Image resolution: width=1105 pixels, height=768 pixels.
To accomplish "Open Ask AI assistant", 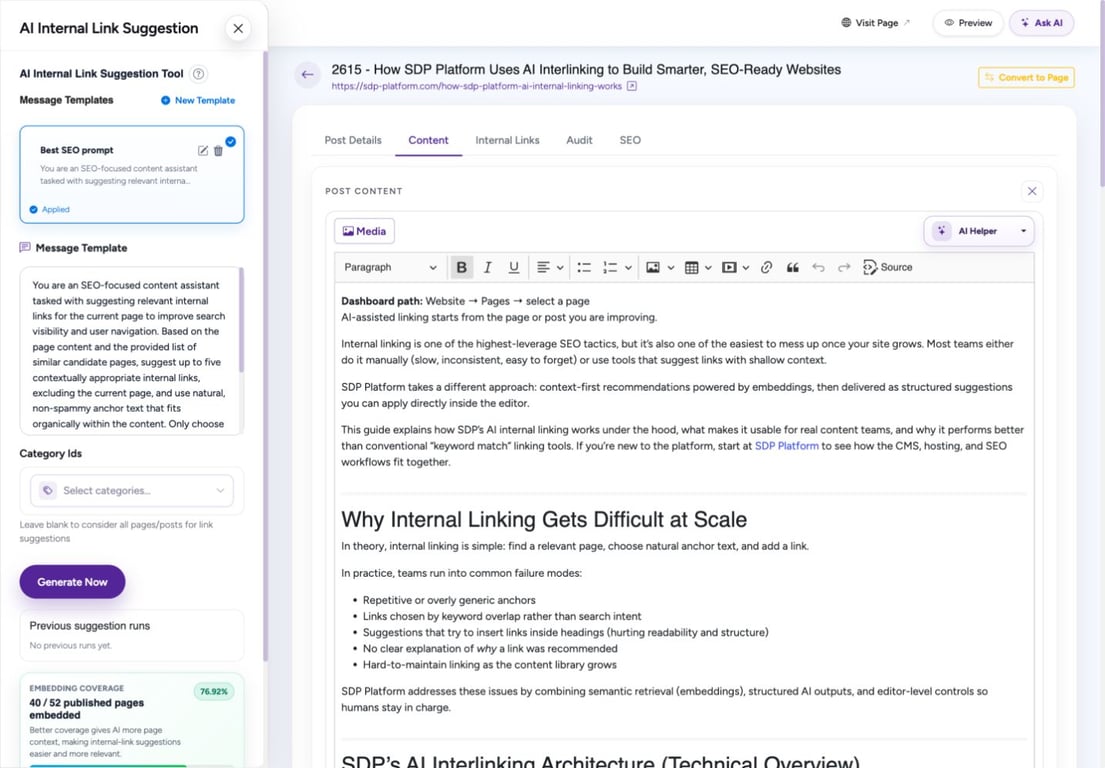I will click(1042, 23).
